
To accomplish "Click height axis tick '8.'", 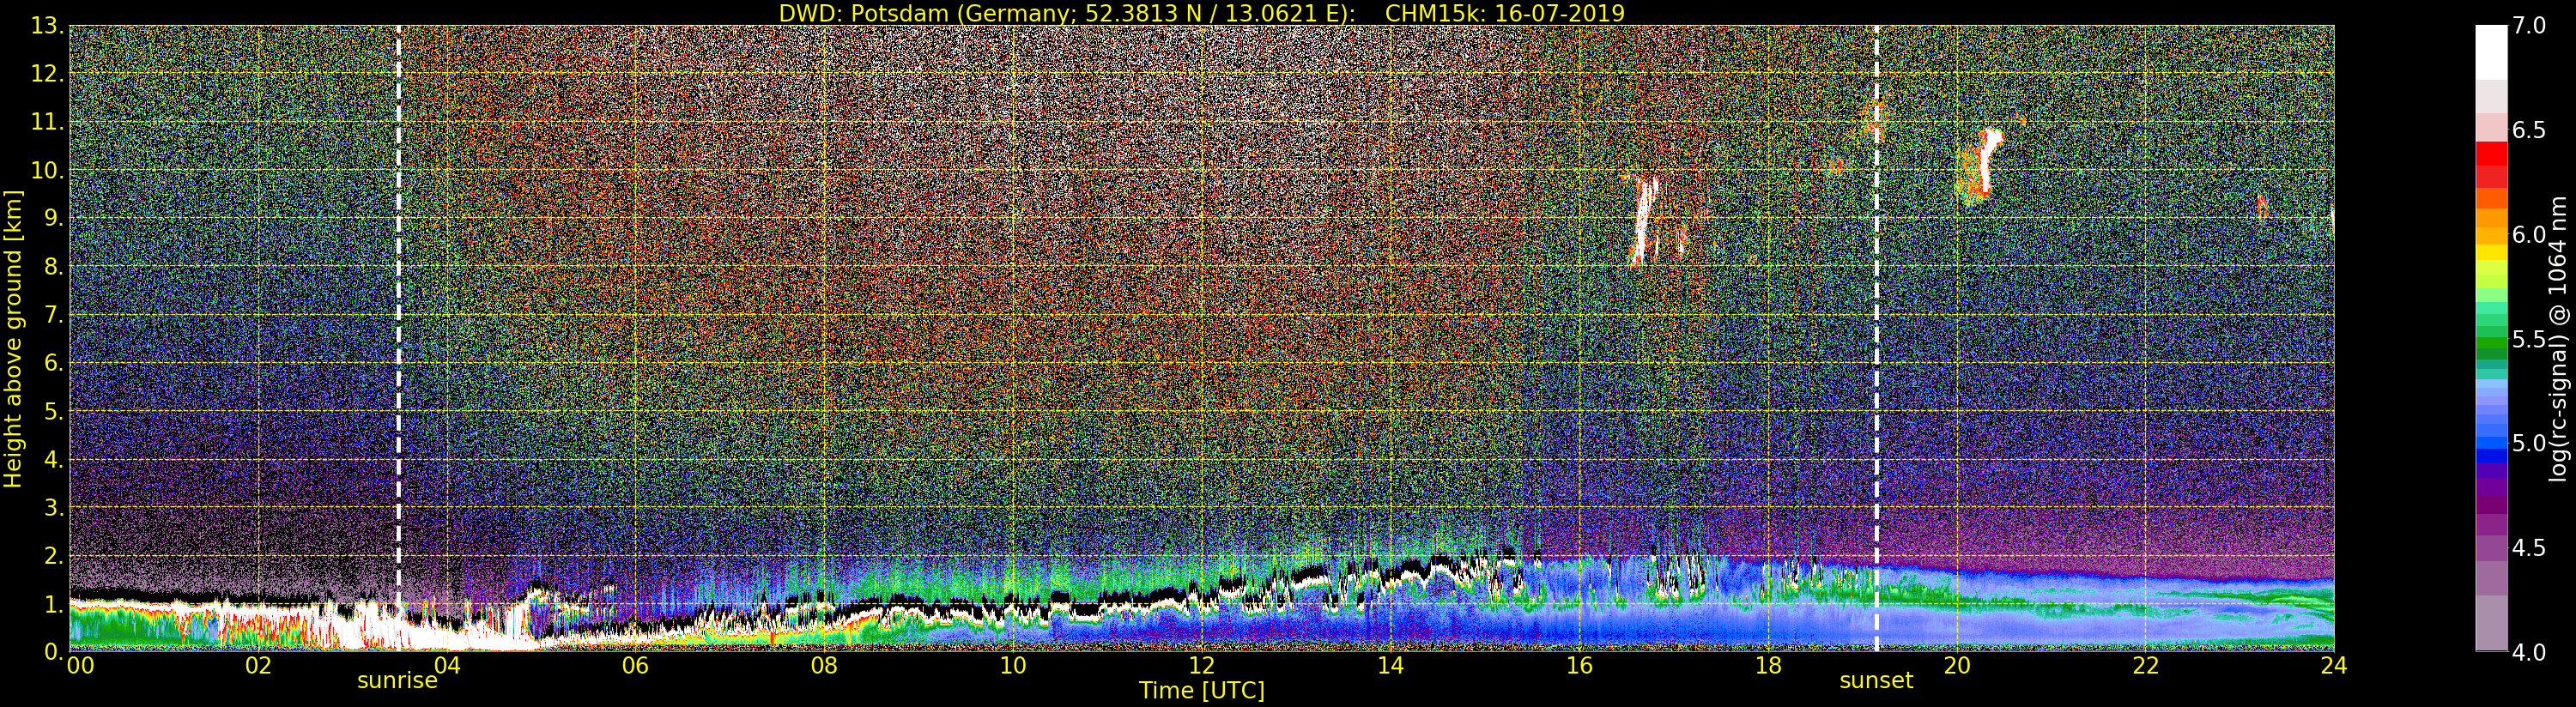I will (x=54, y=267).
